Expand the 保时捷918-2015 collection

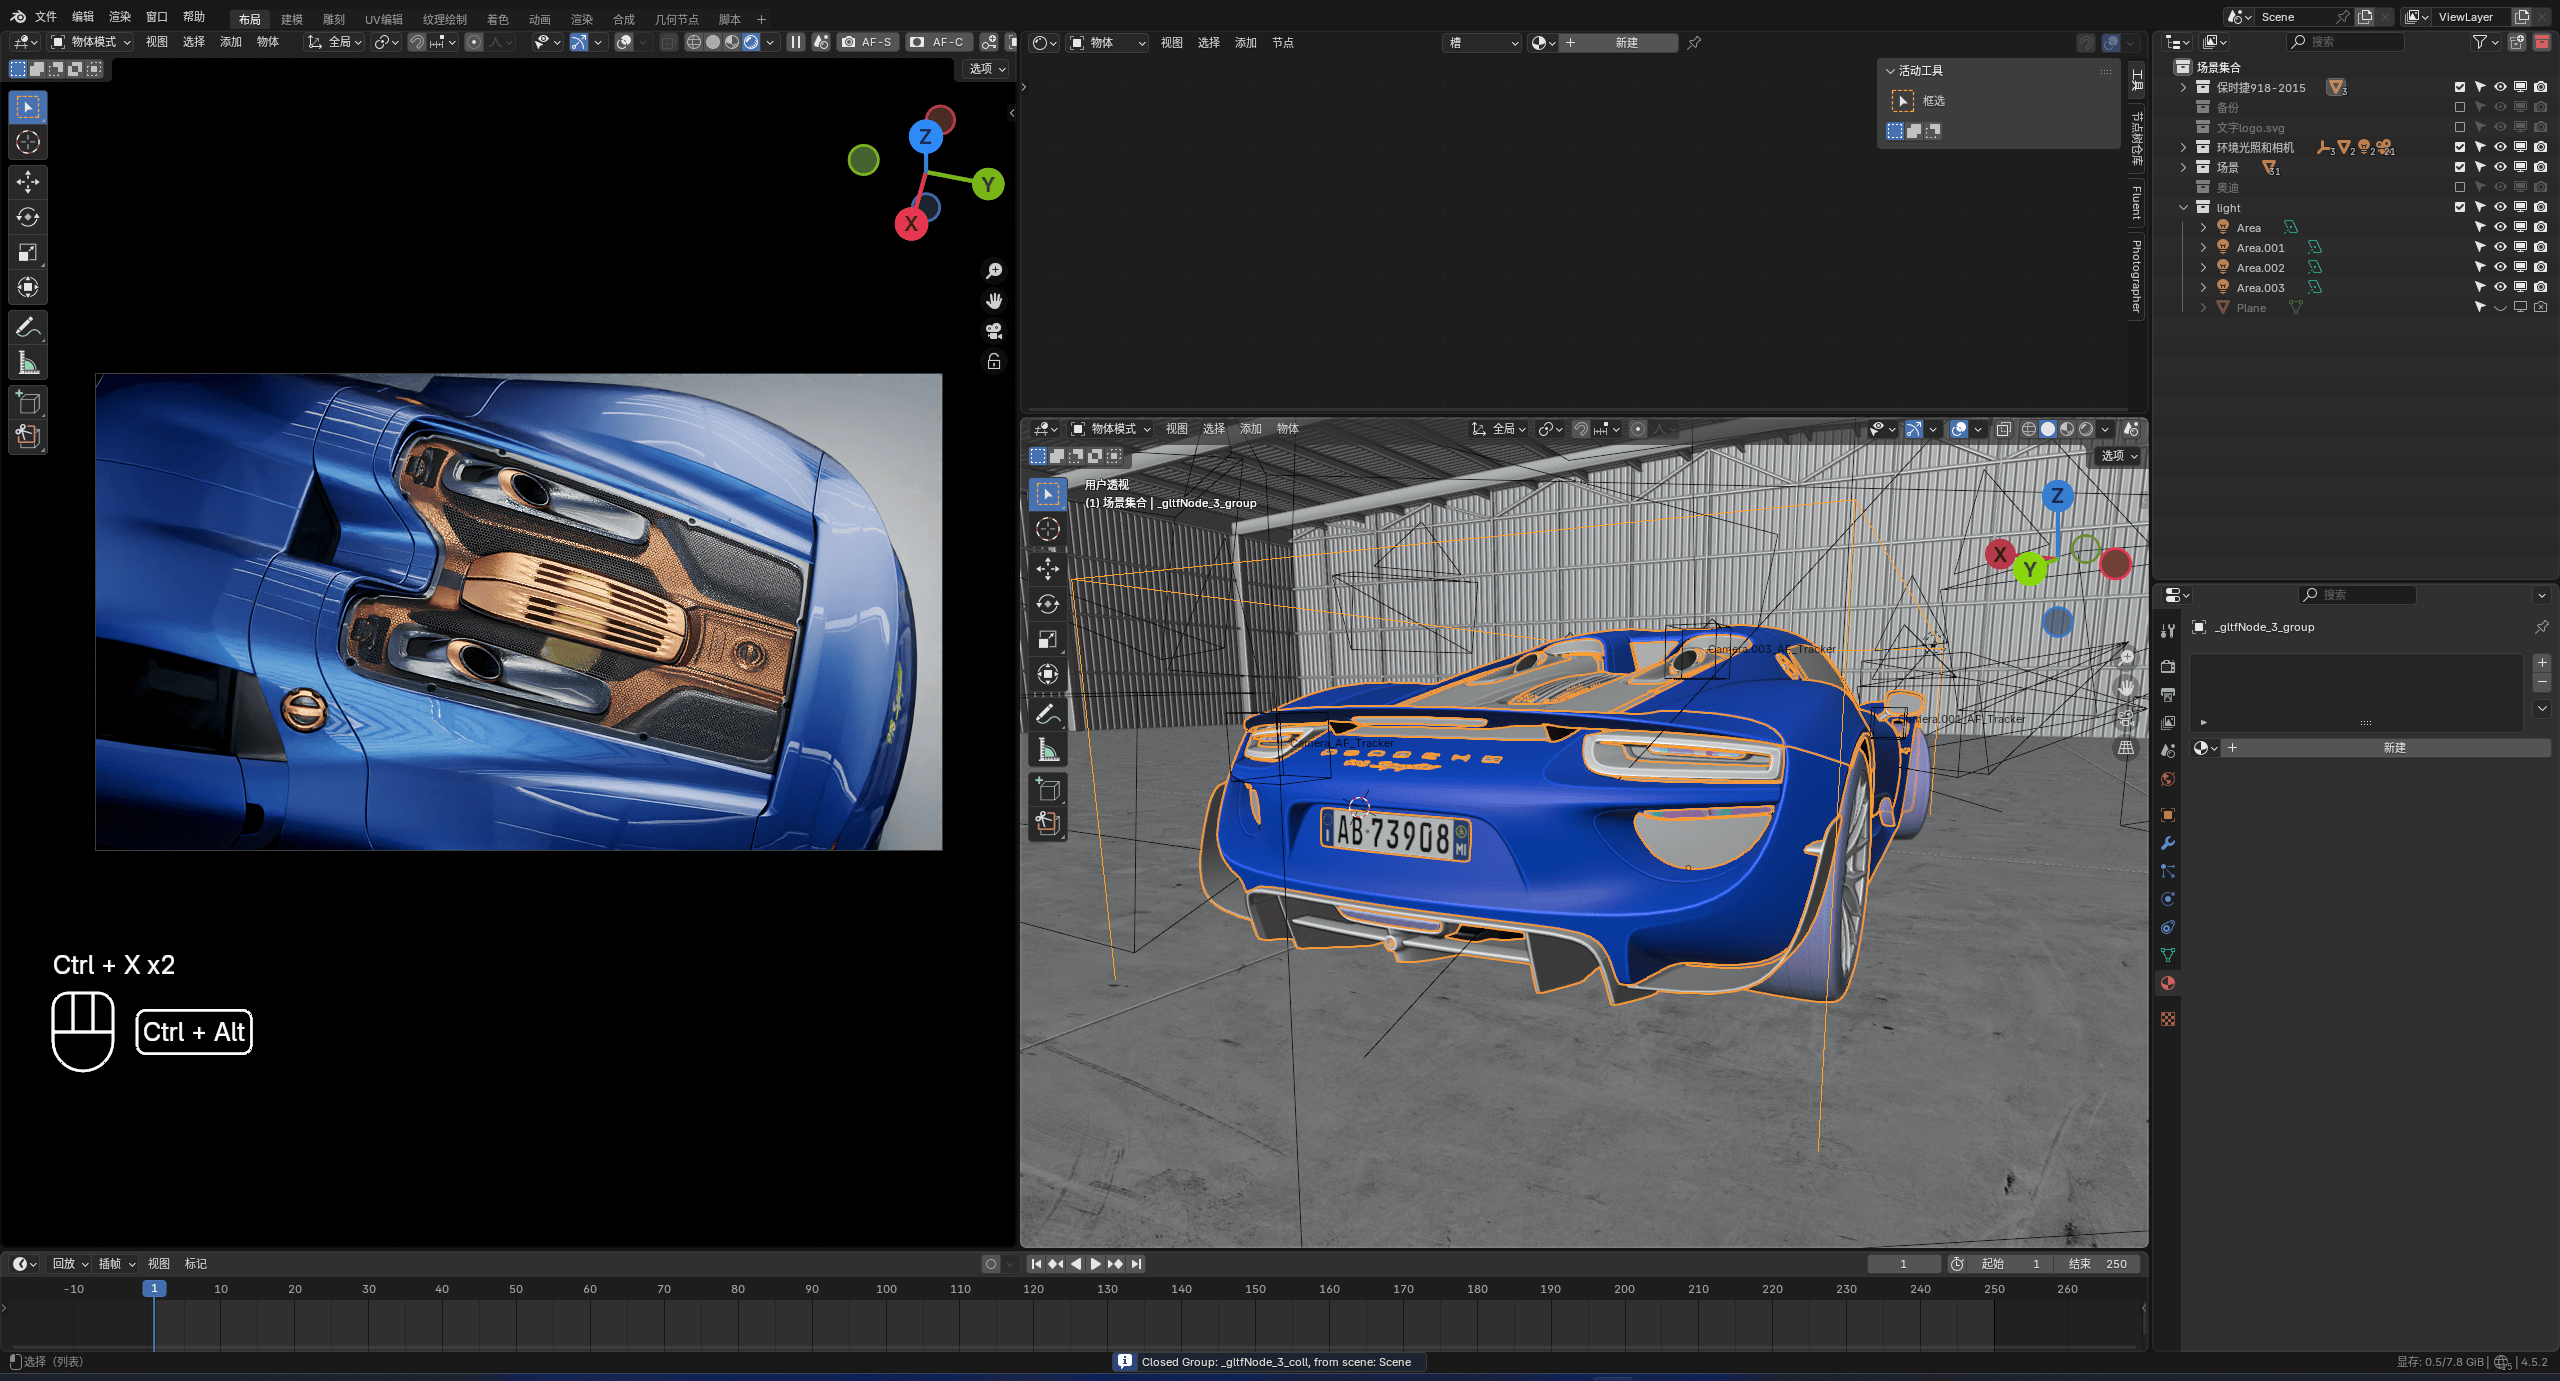(x=2184, y=87)
